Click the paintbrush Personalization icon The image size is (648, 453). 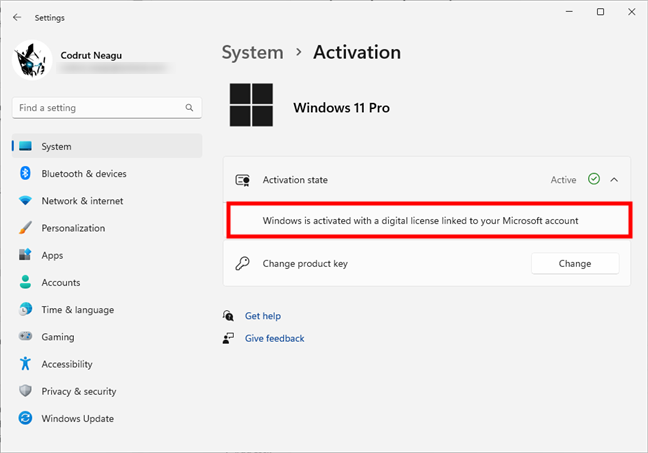point(25,228)
